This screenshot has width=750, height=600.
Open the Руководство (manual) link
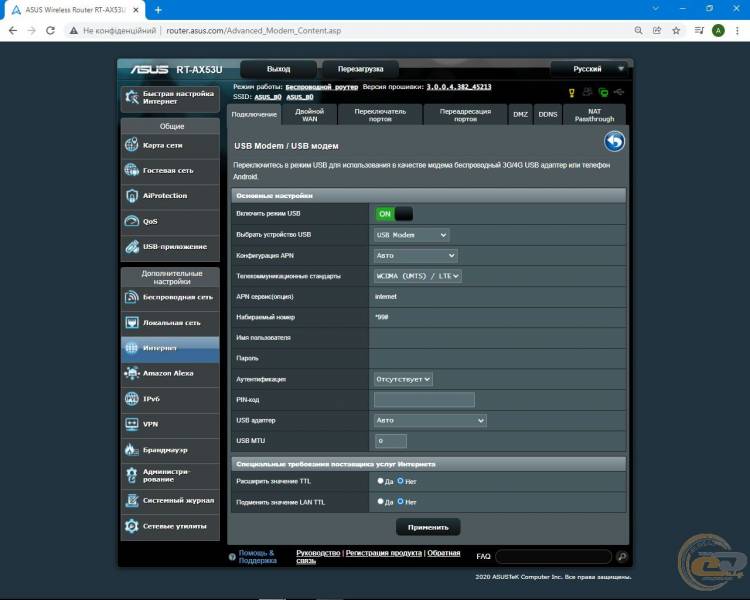click(318, 553)
